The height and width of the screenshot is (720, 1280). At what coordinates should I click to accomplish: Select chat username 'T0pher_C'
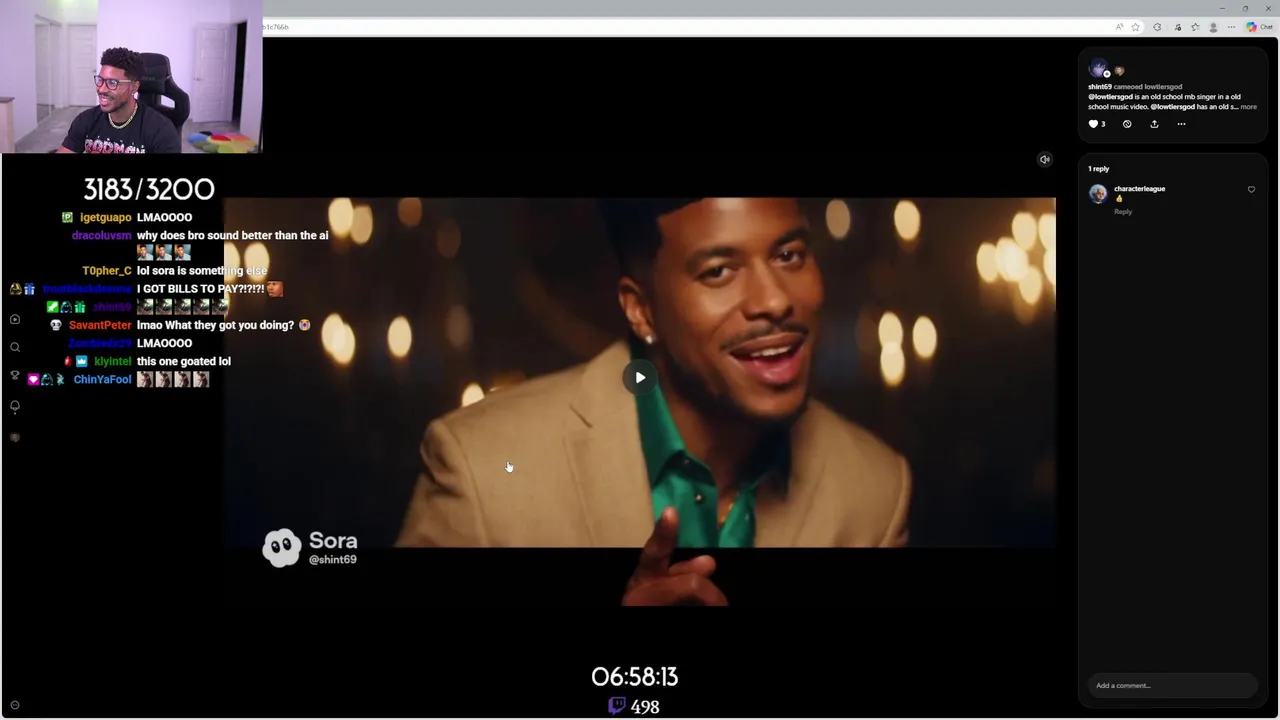click(x=107, y=271)
